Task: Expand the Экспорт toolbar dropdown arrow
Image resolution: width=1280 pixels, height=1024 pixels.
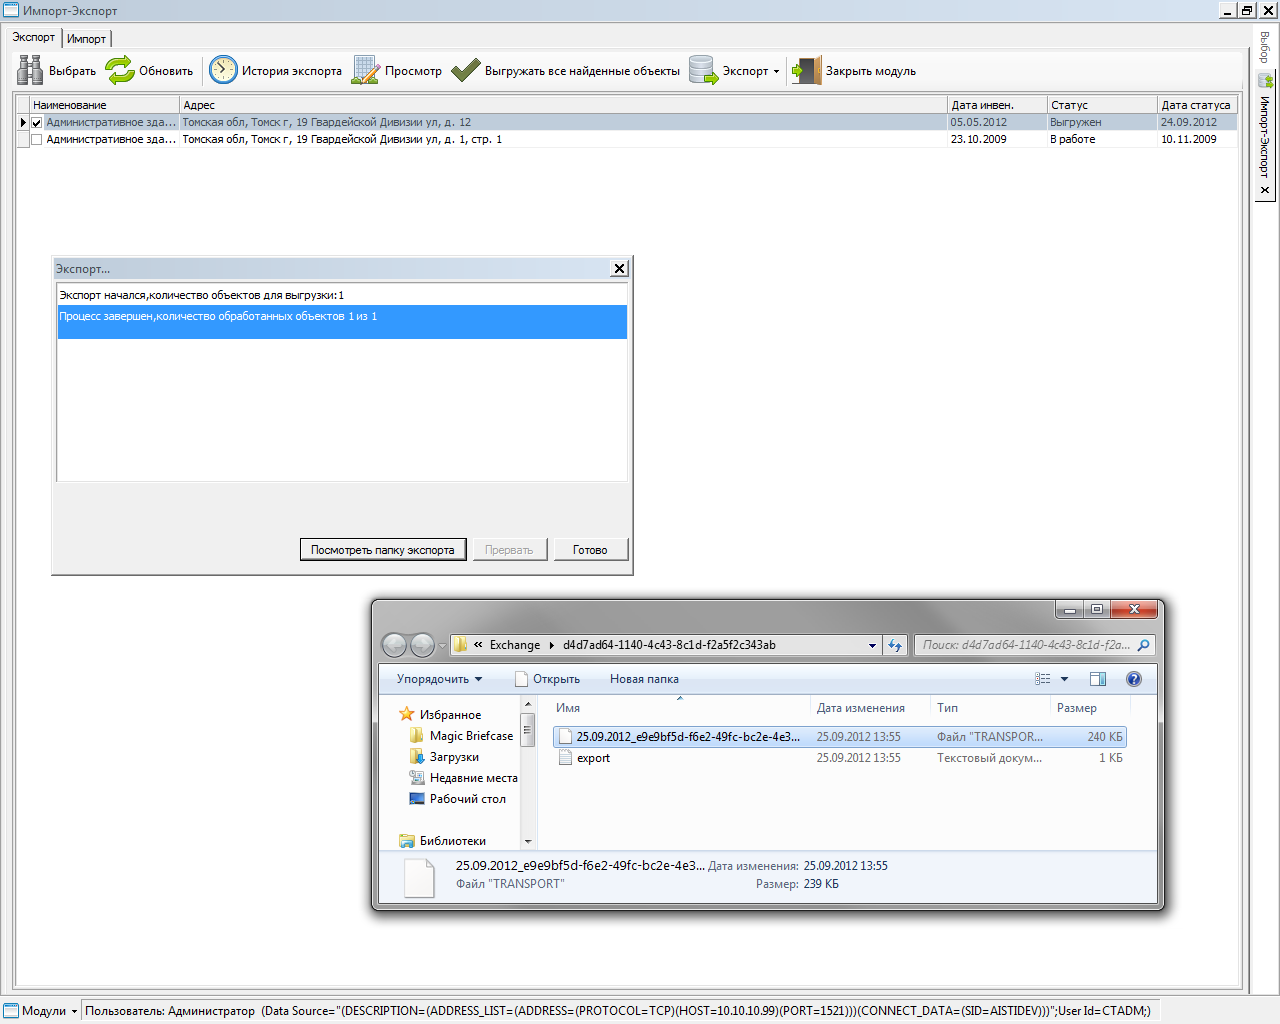Action: point(776,72)
